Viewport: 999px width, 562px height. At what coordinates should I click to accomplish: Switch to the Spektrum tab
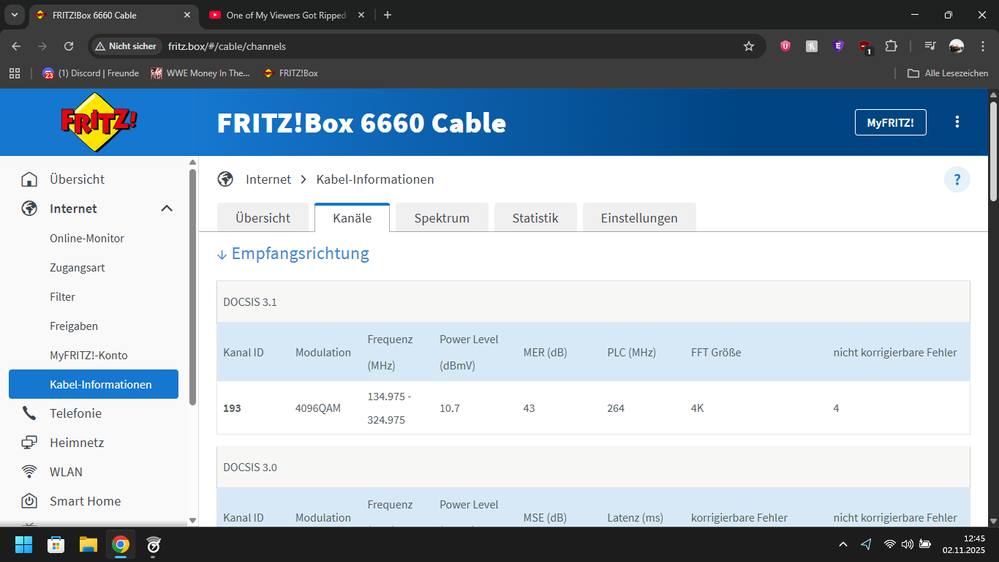pos(442,218)
